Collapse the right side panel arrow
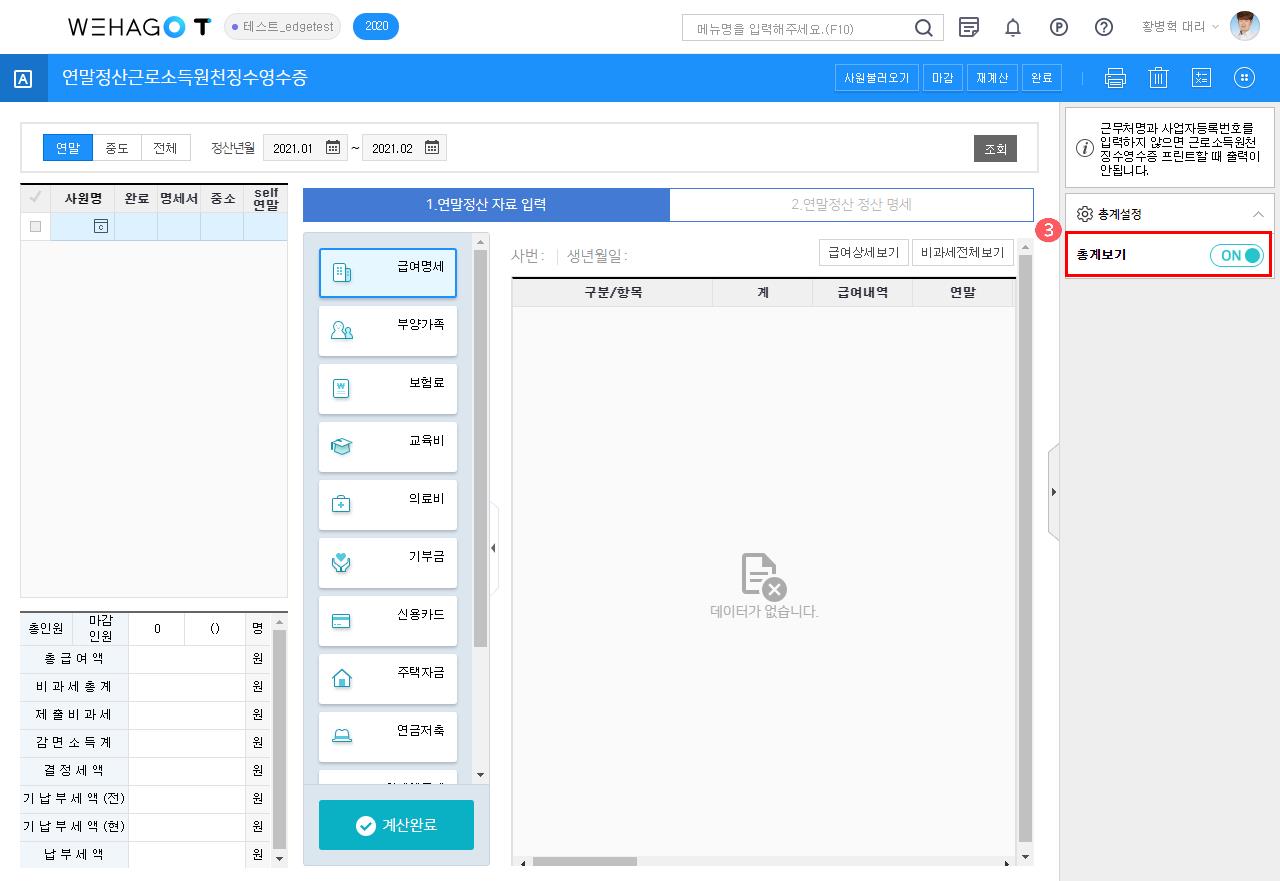This screenshot has width=1280, height=881. [x=1053, y=492]
